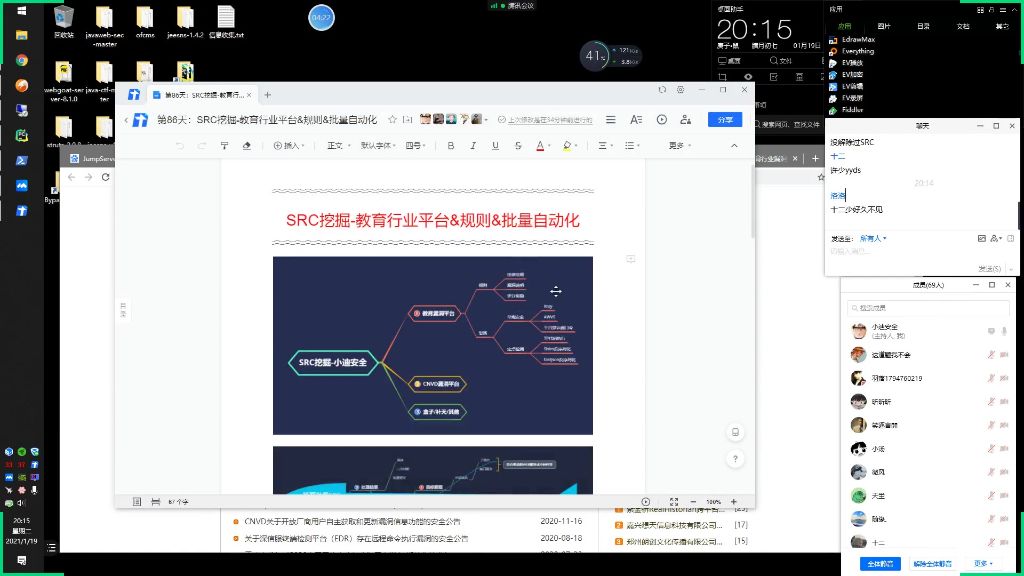Click the search members input field
Viewport: 1024px width, 576px height.
(x=928, y=308)
